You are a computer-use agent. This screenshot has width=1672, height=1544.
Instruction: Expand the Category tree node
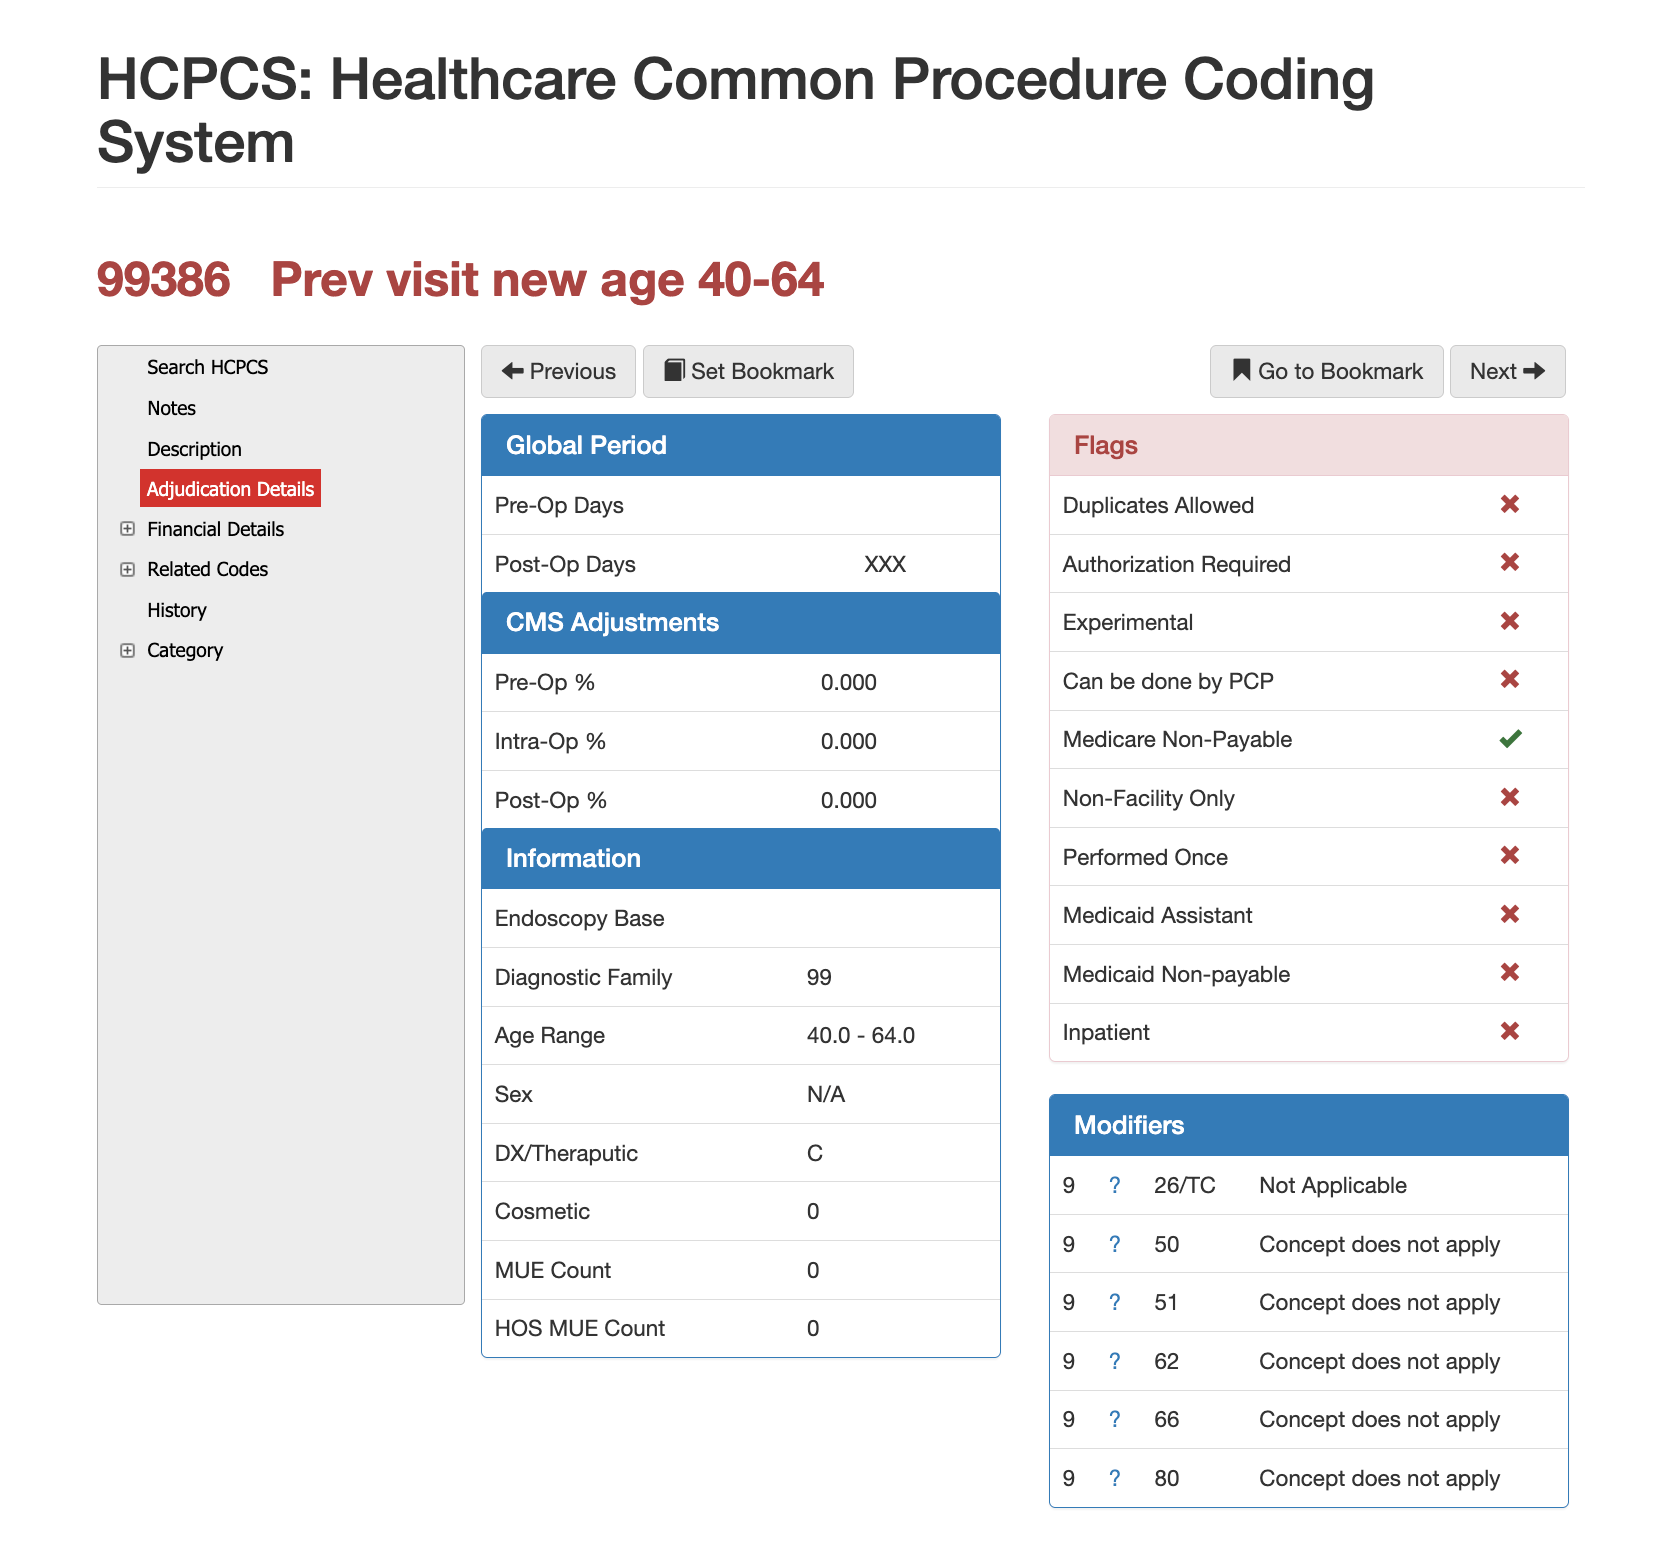tap(128, 651)
